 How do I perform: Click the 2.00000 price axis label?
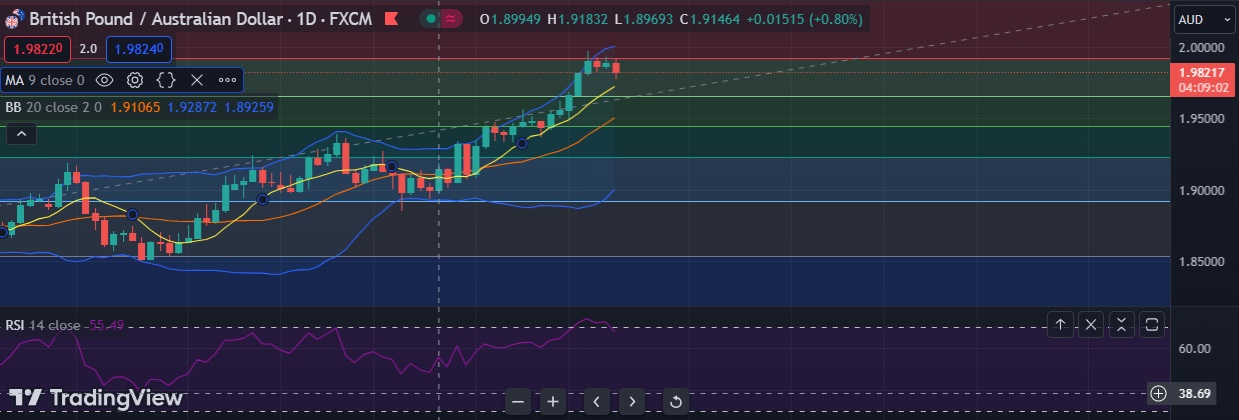coord(1199,47)
